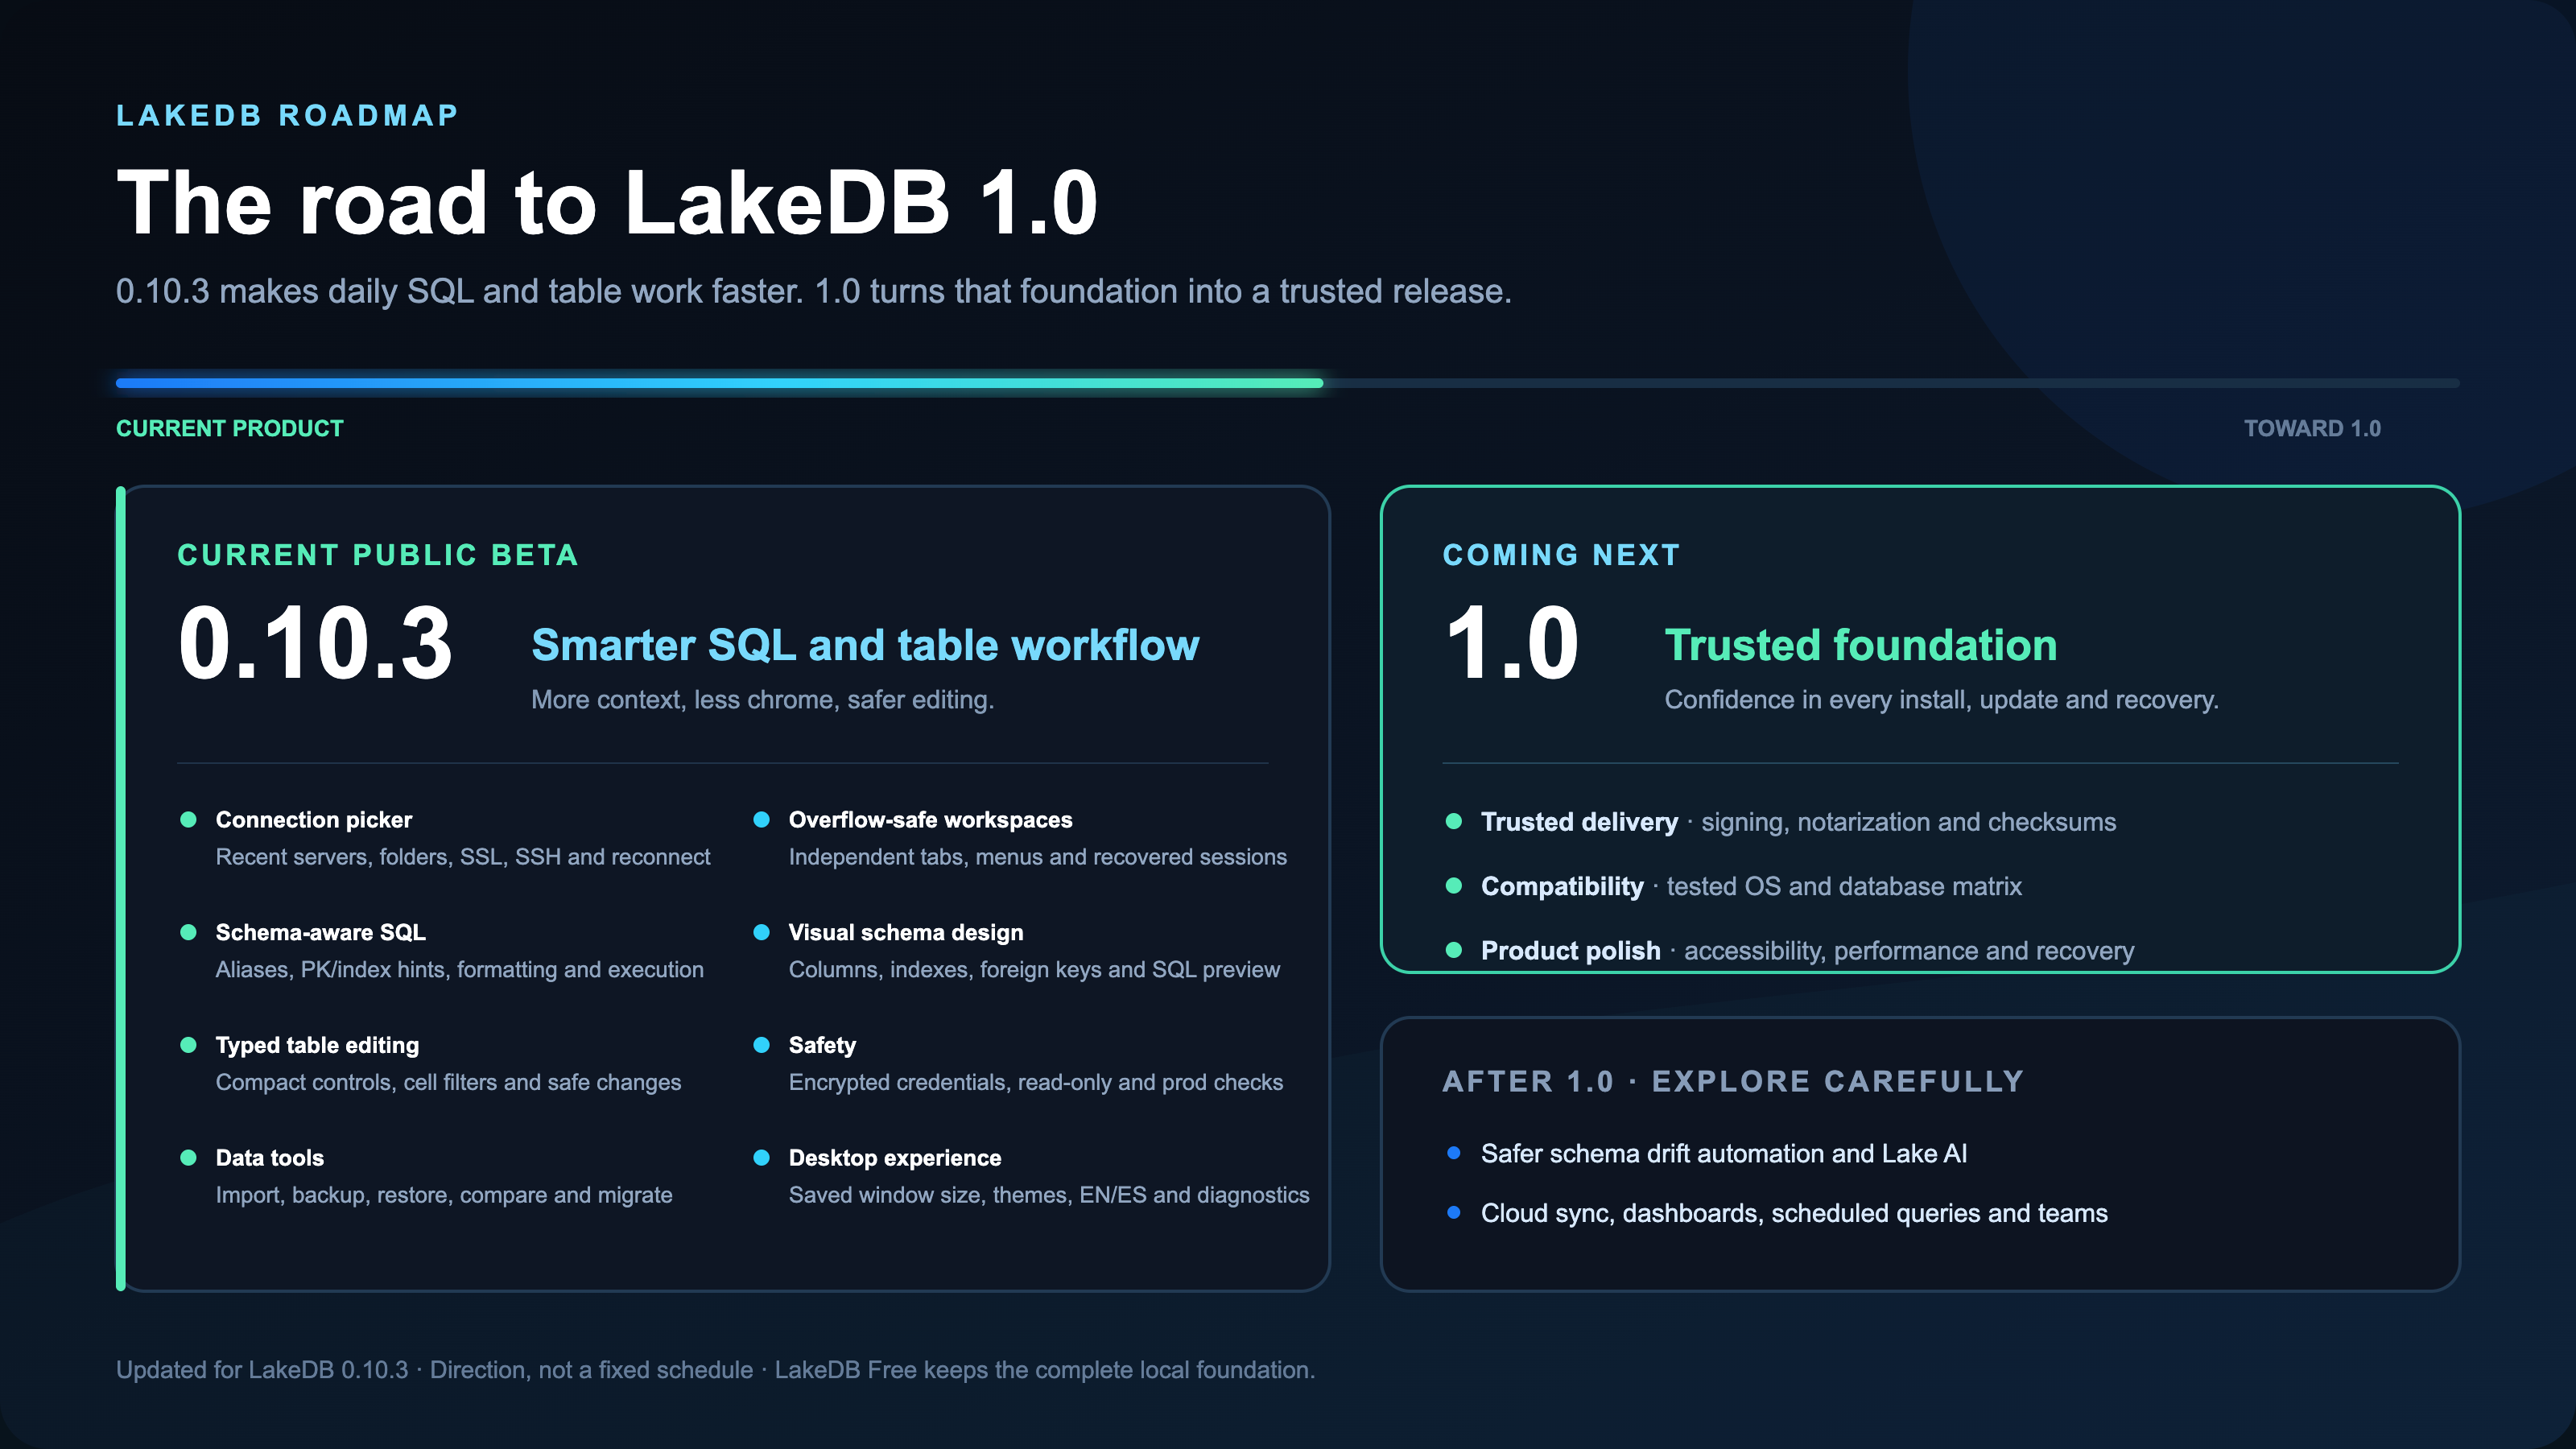The image size is (2576, 1449).
Task: Click the blue bullet beside 'Overflow-safe workspaces'
Action: [x=761, y=820]
